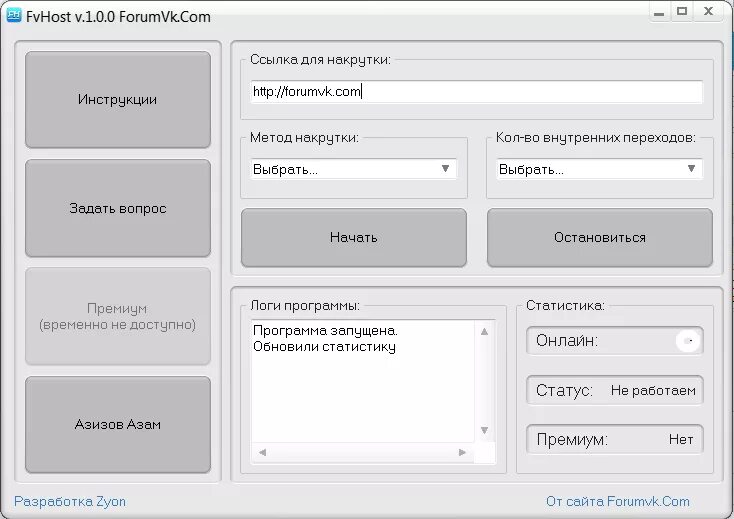Click the FvHost app icon in title bar
The image size is (734, 519).
14,15
